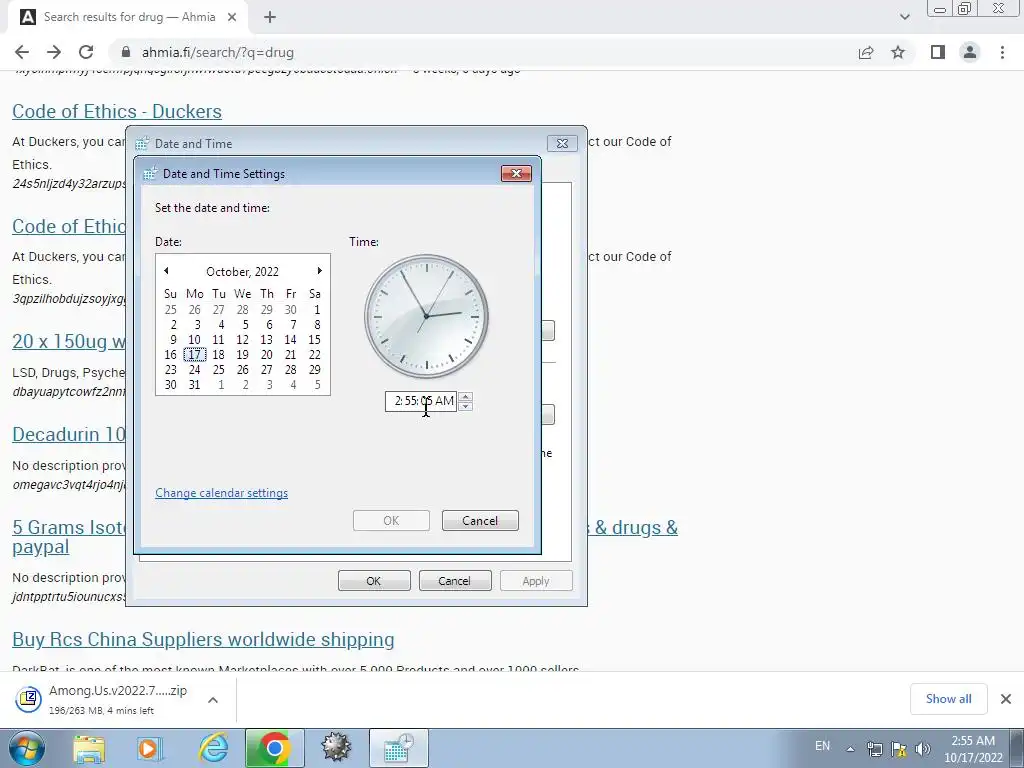The image size is (1024, 768).
Task: Click the October, 2022 calendar header
Action: pos(242,272)
